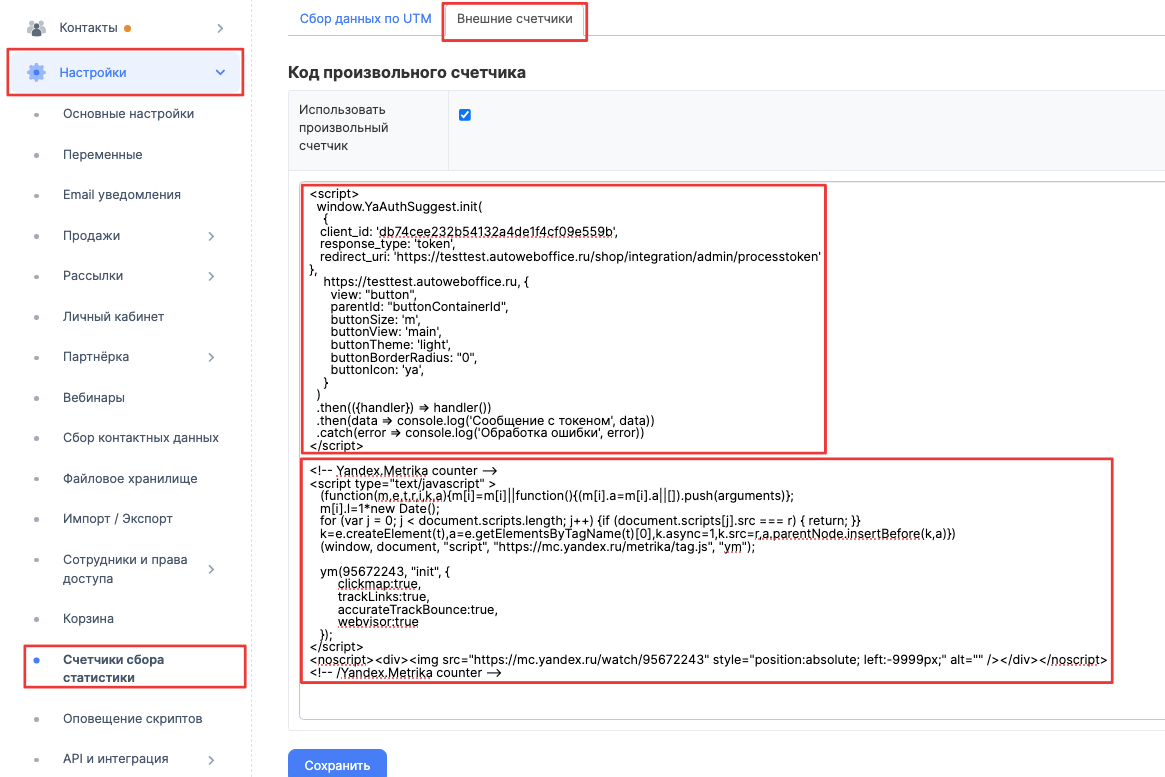Open Контакты menu item
Image resolution: width=1165 pixels, height=777 pixels.
click(88, 27)
